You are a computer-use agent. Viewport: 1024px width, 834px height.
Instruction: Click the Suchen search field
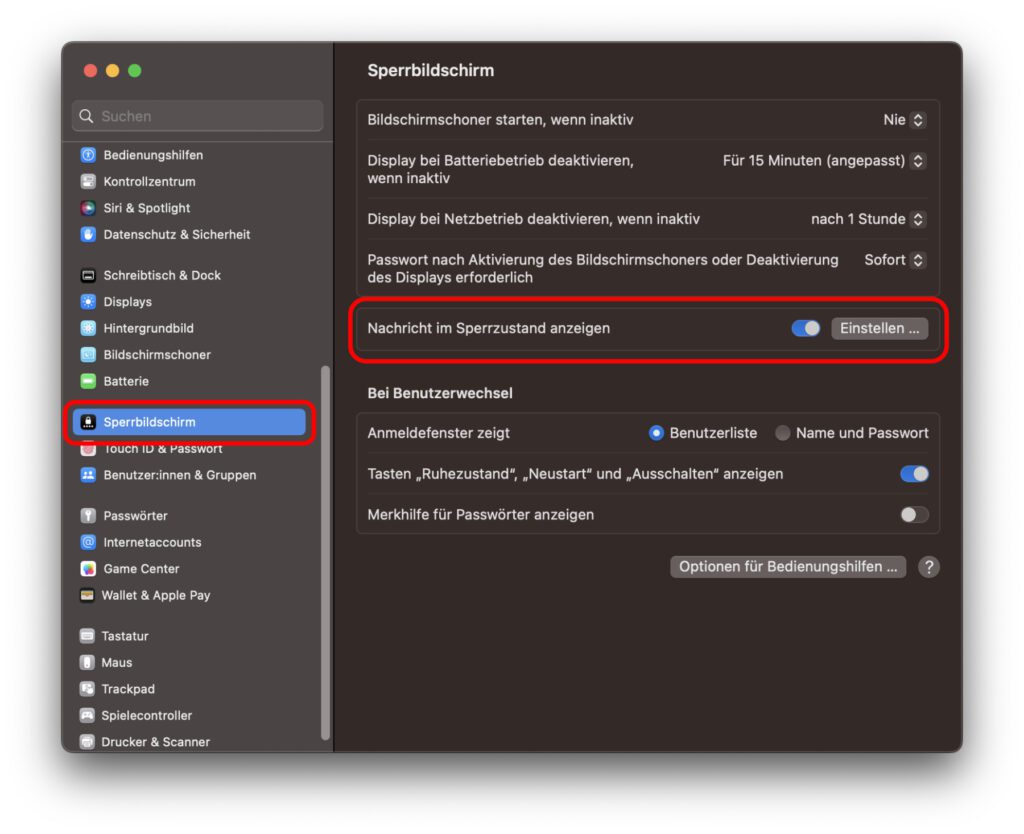197,116
